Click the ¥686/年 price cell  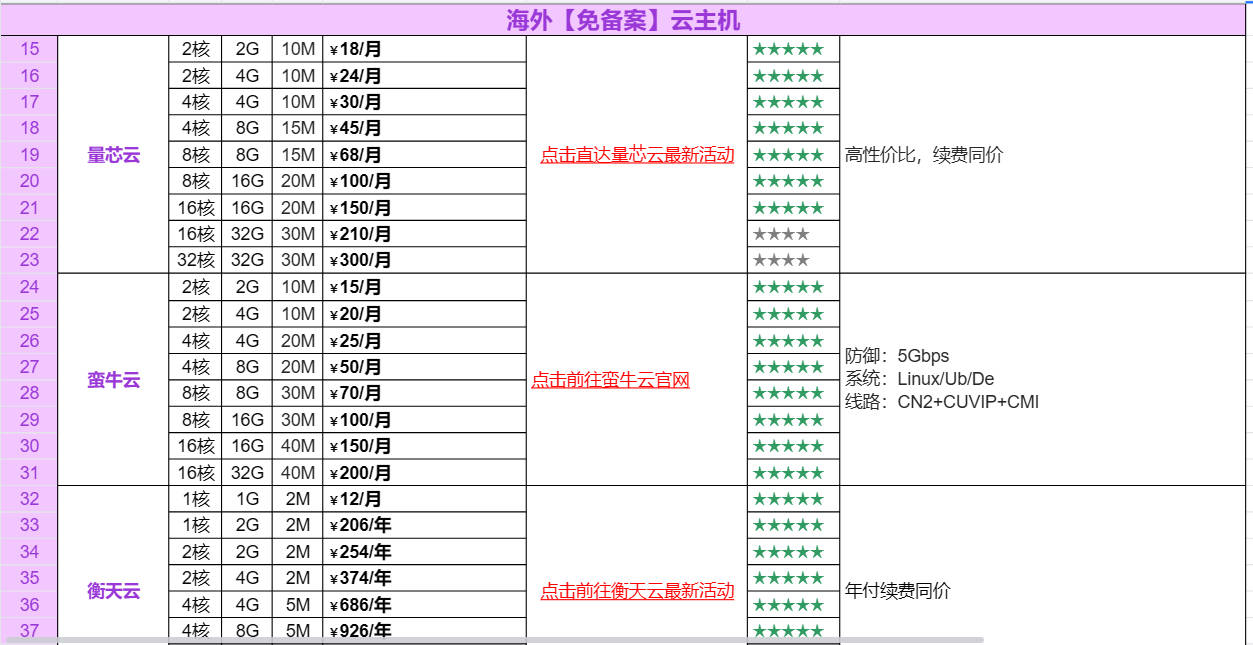tap(424, 604)
